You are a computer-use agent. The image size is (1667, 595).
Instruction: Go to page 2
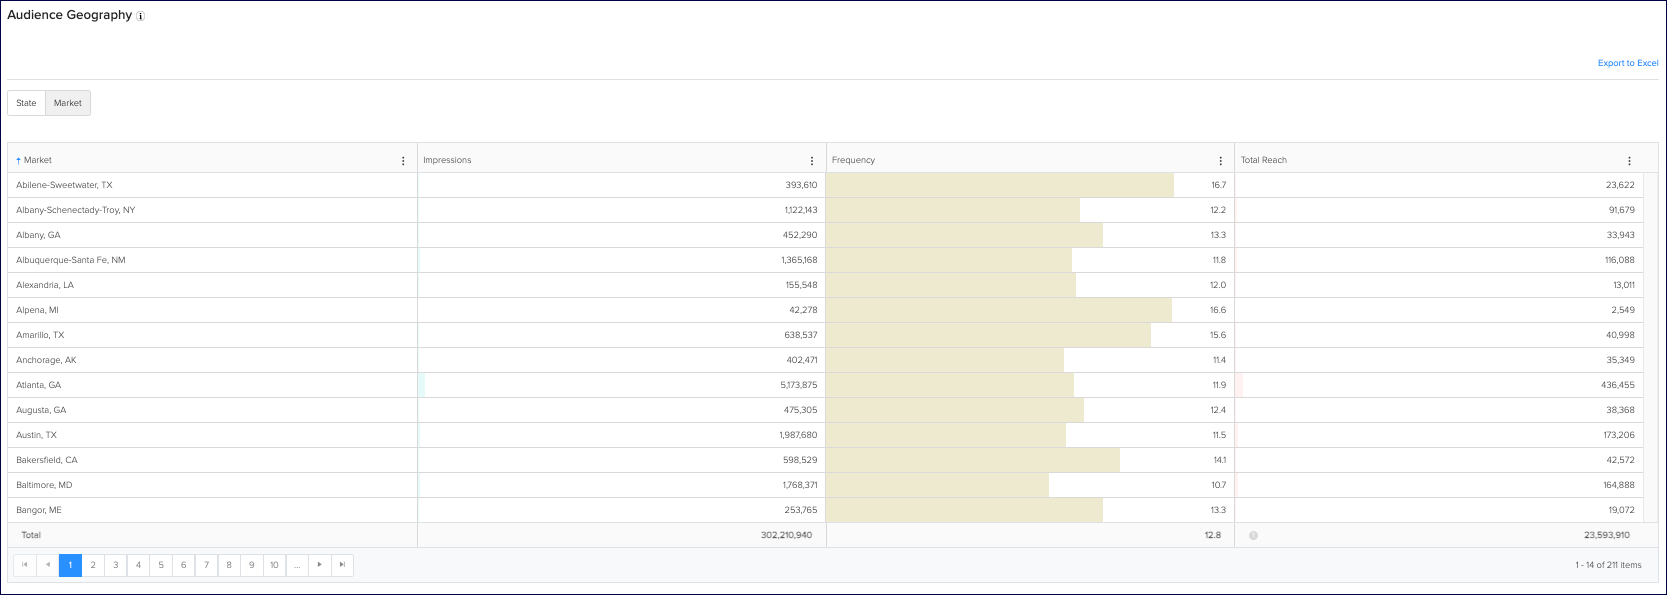(x=93, y=565)
